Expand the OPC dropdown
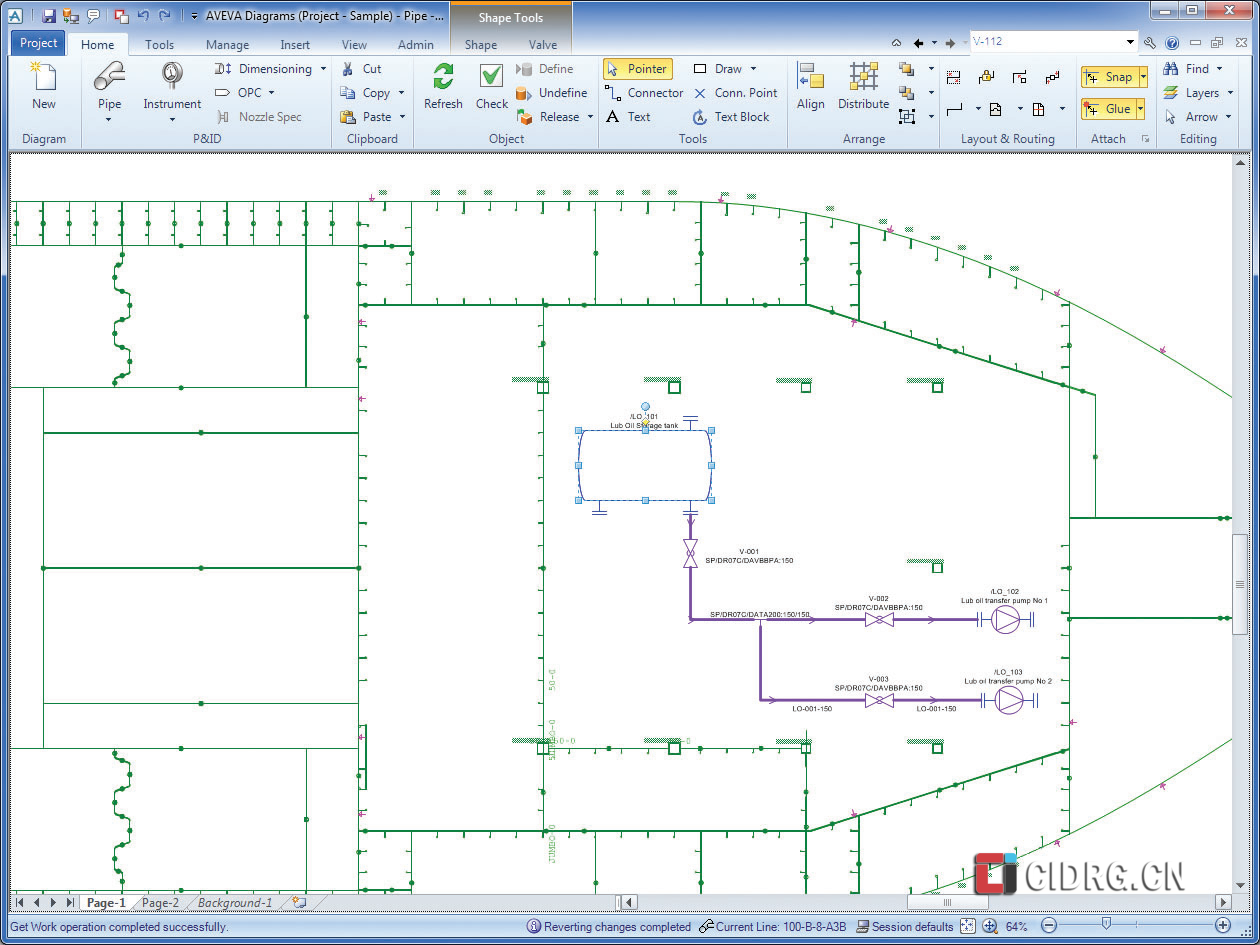 pyautogui.click(x=271, y=93)
